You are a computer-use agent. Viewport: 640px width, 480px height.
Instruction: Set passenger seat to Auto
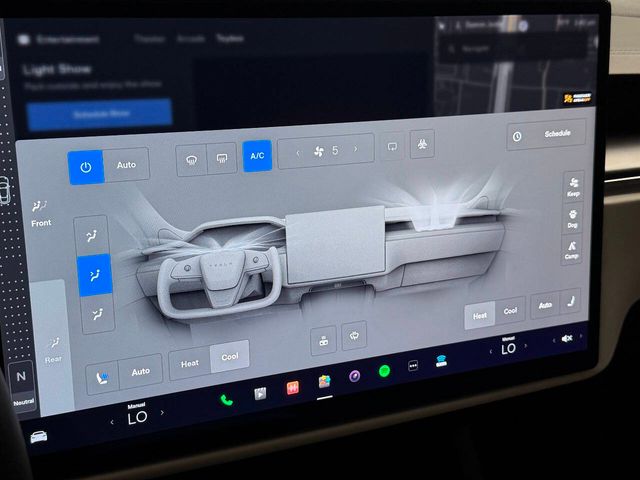pos(545,305)
